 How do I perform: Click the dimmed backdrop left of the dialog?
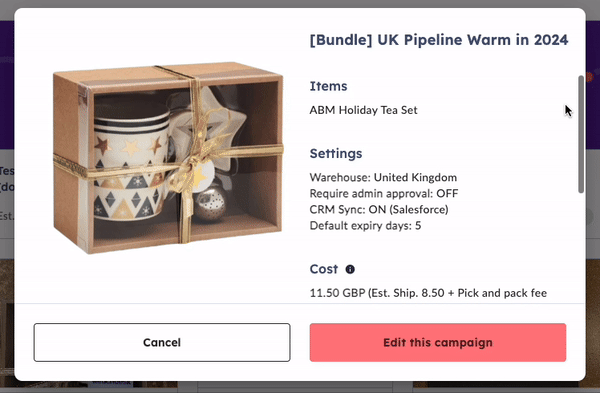[x=7, y=191]
